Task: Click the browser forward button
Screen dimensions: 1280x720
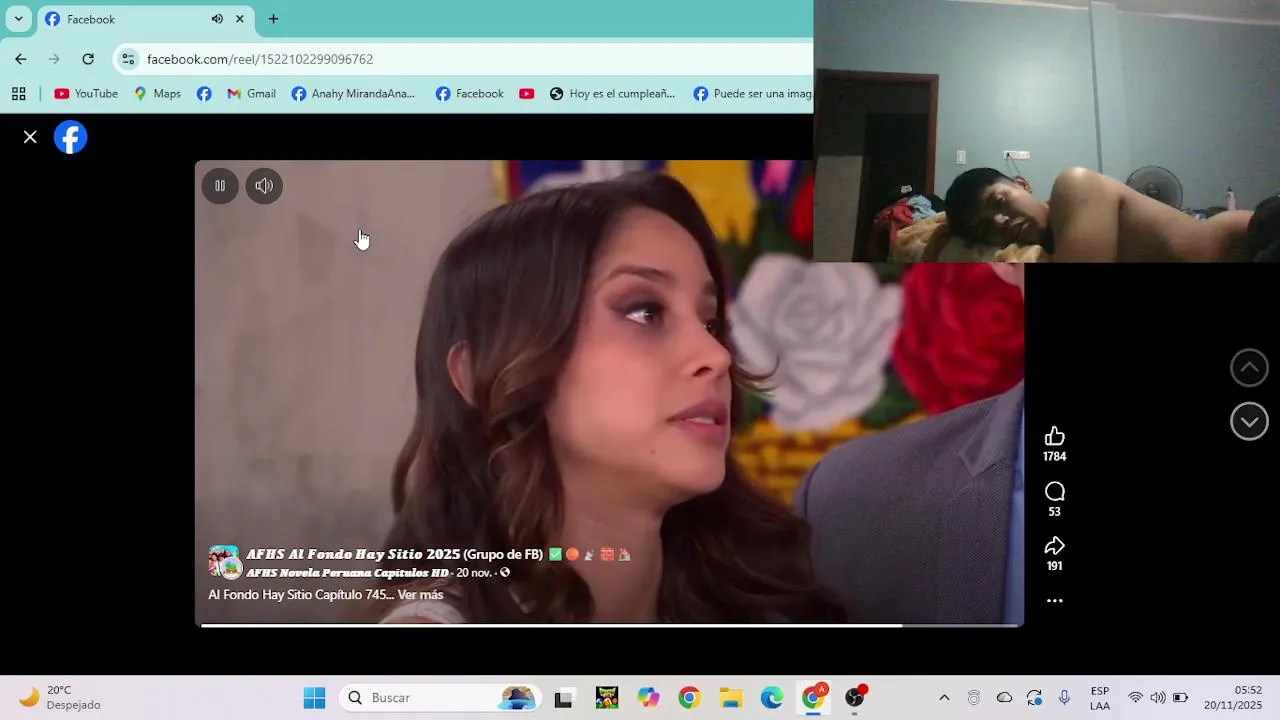Action: coord(54,59)
